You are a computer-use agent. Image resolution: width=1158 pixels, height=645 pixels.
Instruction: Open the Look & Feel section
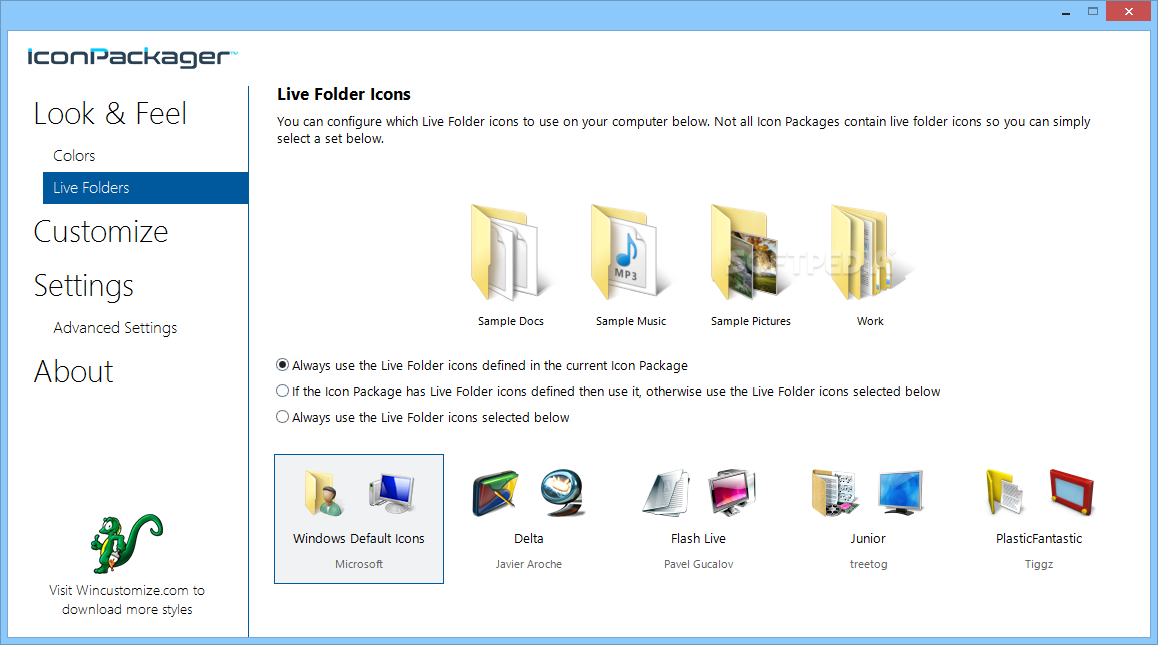pos(110,114)
